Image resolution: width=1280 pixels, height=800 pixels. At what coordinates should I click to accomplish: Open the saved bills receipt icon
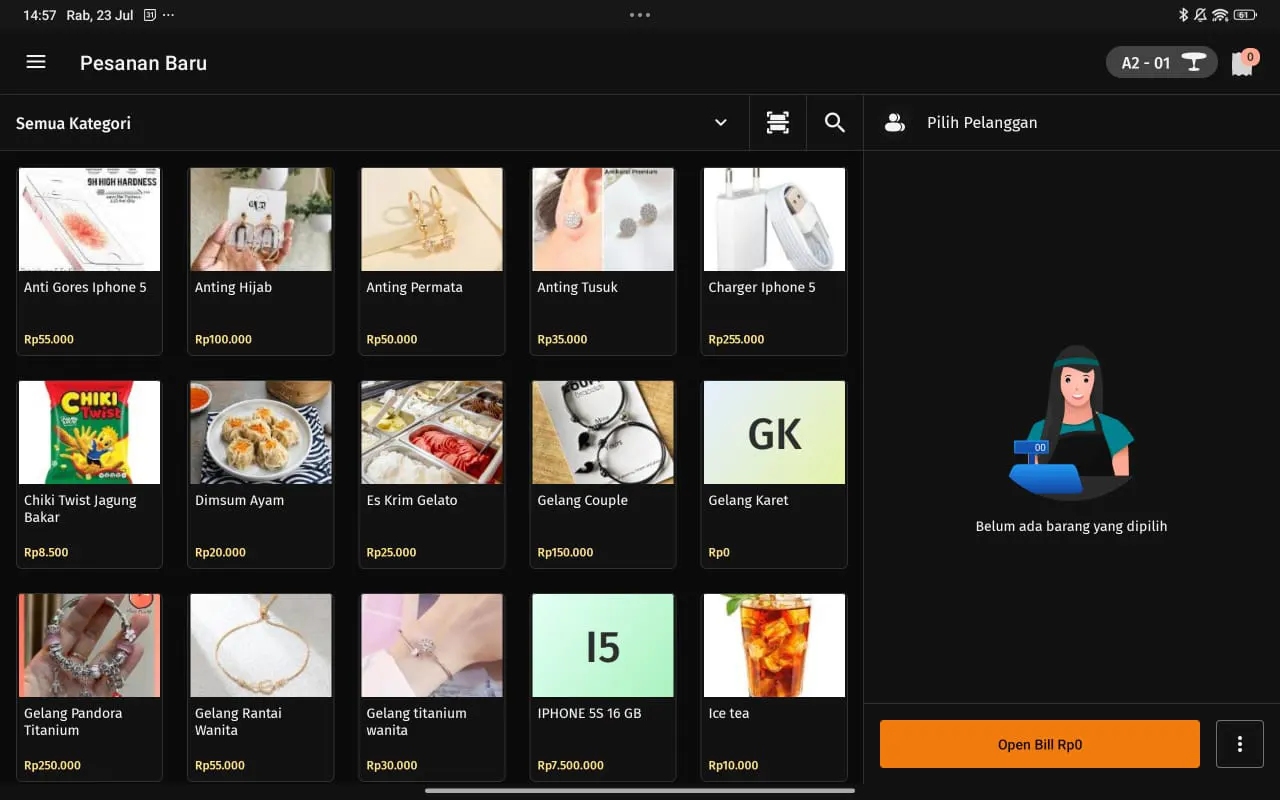click(1242, 63)
